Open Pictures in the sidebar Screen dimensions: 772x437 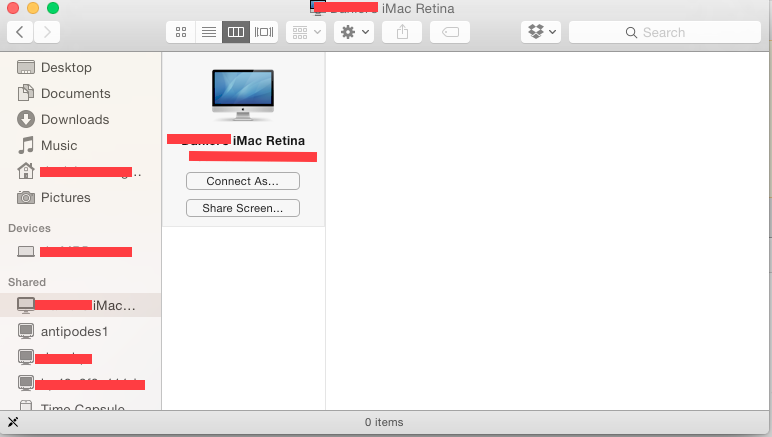tap(81, 197)
